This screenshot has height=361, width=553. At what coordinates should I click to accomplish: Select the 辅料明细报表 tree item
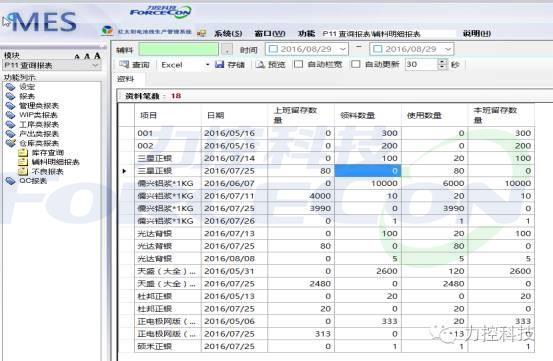click(x=55, y=162)
